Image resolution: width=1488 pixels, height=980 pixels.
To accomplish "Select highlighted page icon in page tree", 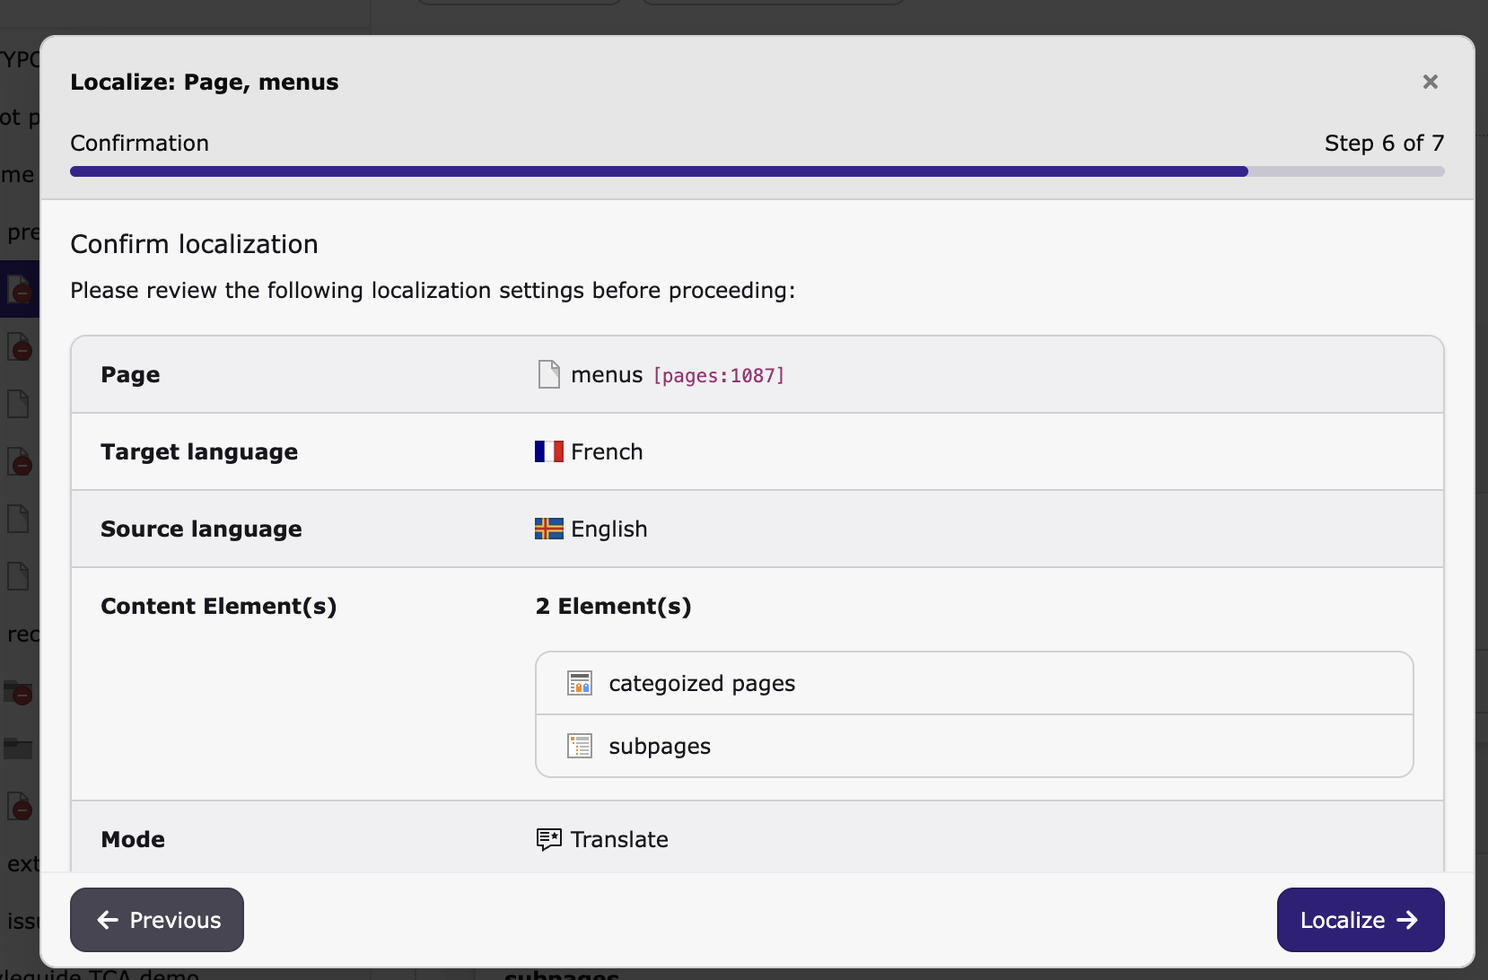I will (19, 290).
